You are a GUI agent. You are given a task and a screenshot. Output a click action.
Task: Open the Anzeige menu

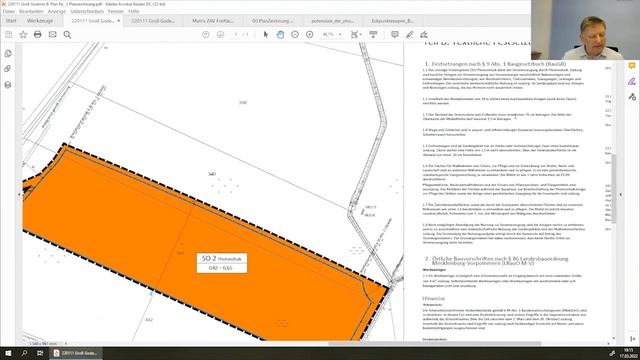57,11
